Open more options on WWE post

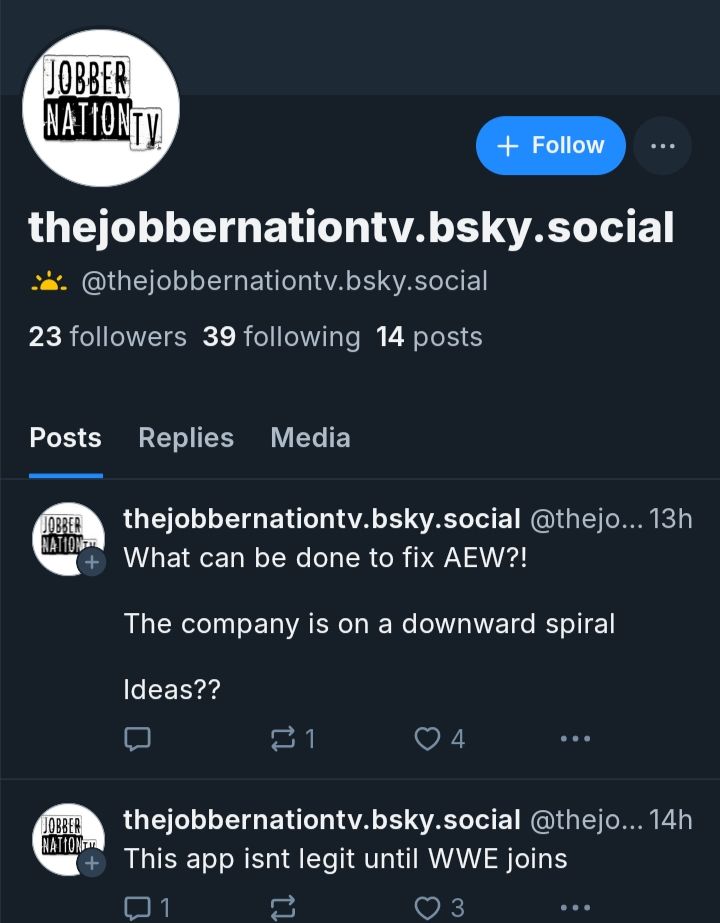(x=575, y=908)
